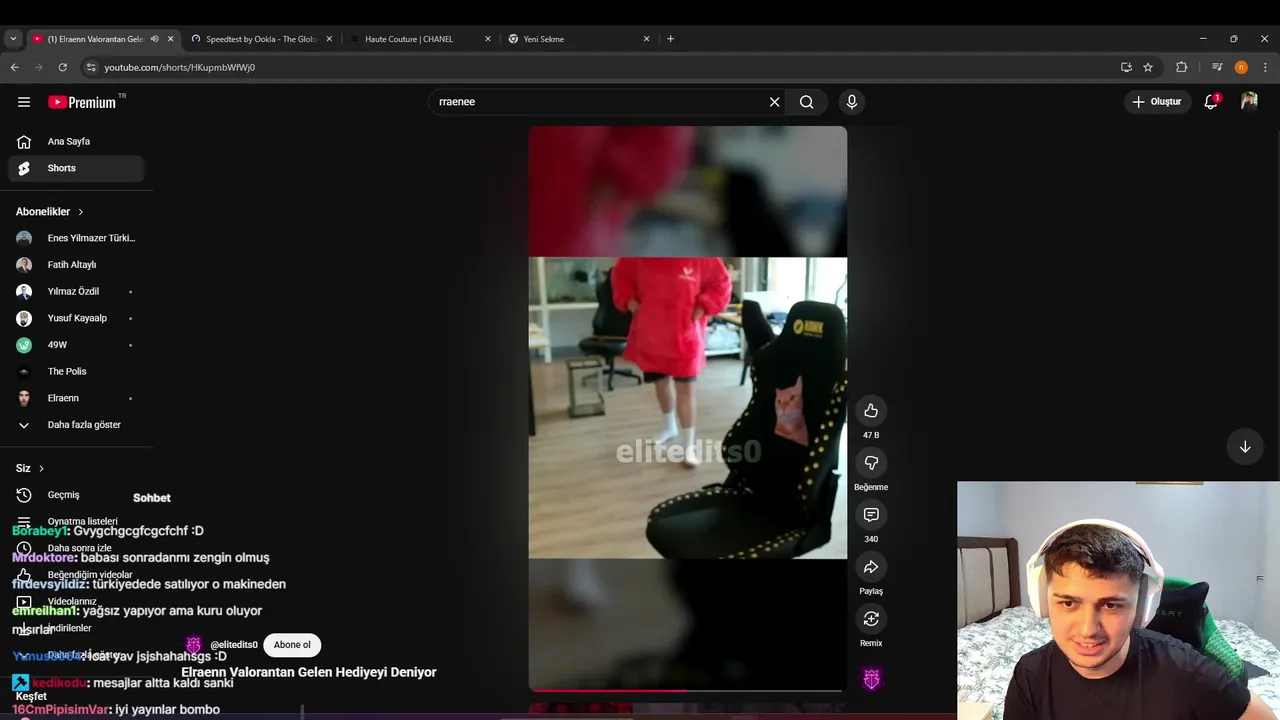Dislike the short via Beğenme icon
The width and height of the screenshot is (1280, 720).
(x=871, y=463)
